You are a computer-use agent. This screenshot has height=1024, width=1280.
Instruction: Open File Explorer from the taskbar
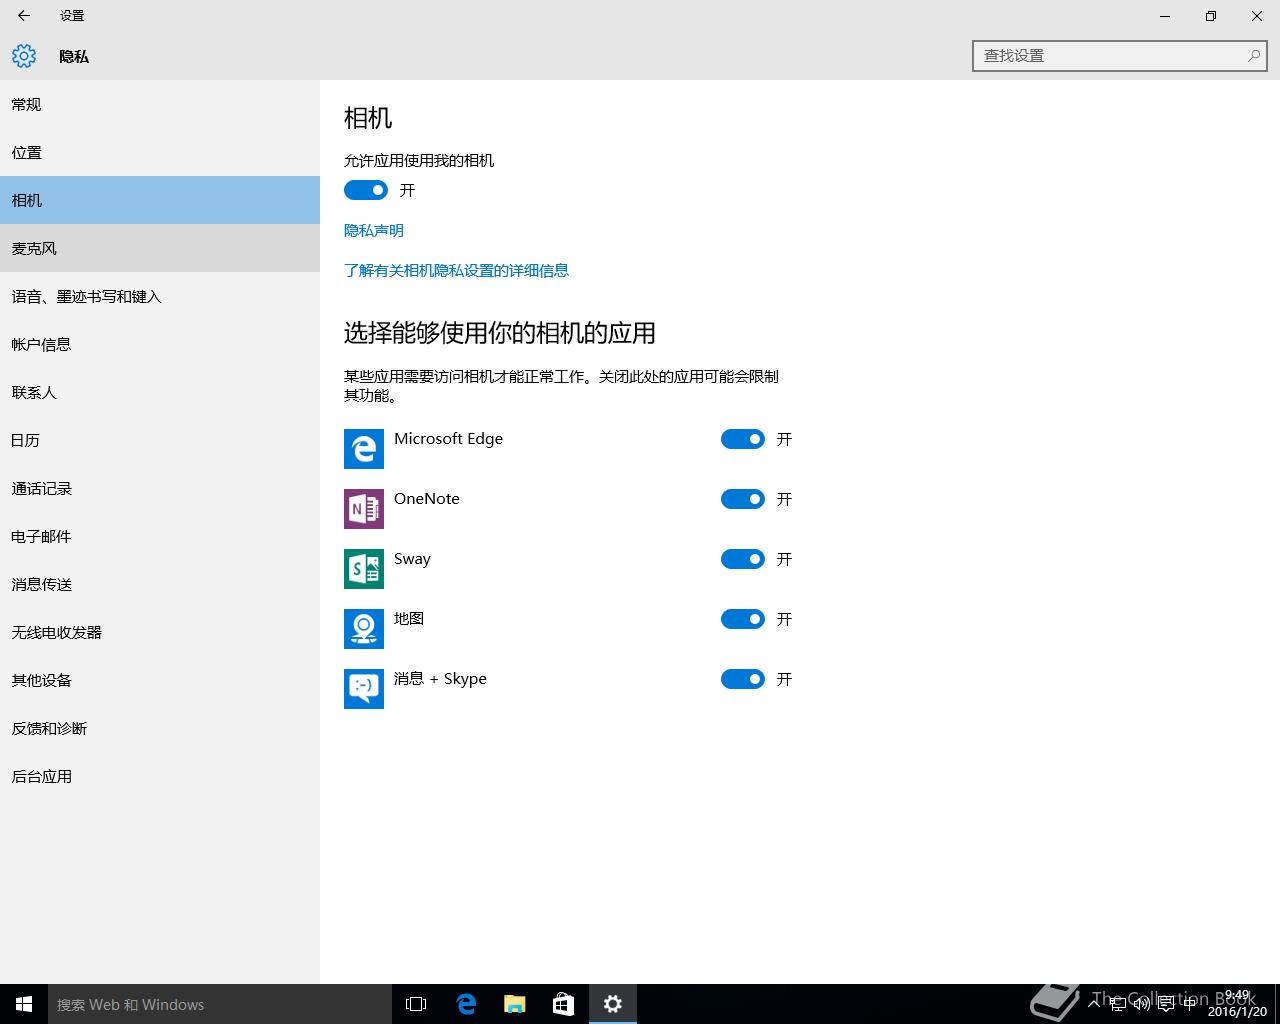515,1004
